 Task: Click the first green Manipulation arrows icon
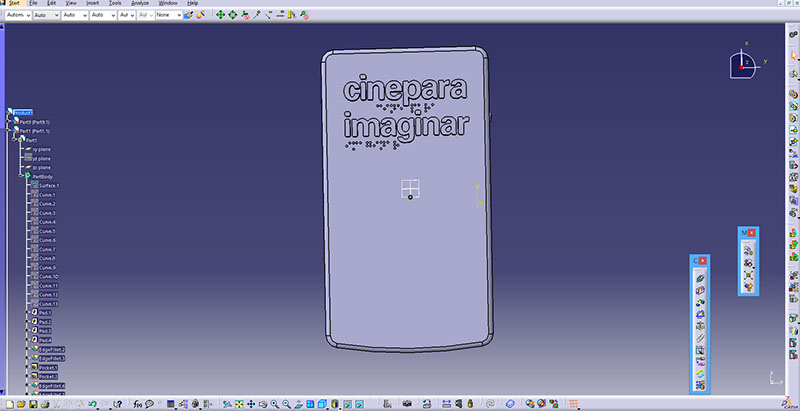coord(220,15)
